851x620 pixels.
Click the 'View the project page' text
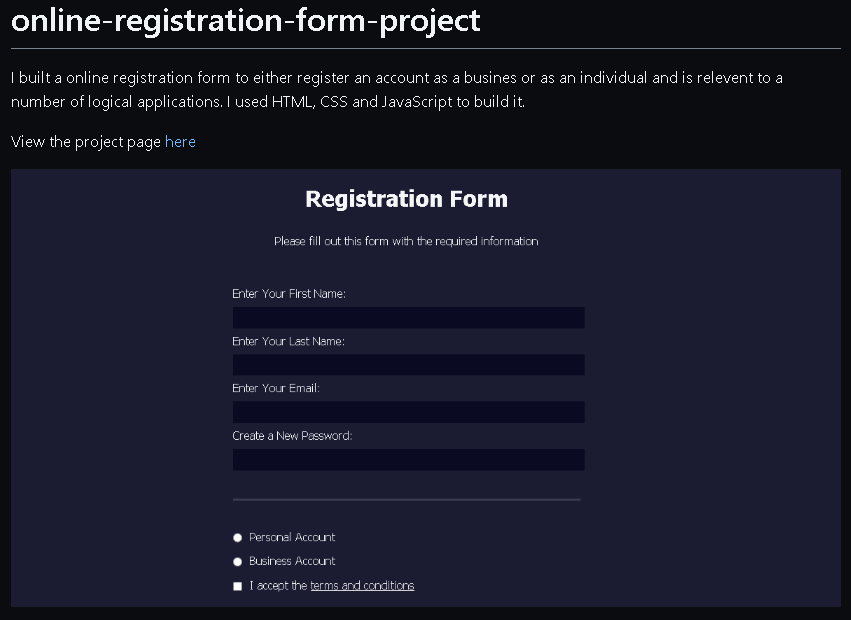click(x=86, y=142)
